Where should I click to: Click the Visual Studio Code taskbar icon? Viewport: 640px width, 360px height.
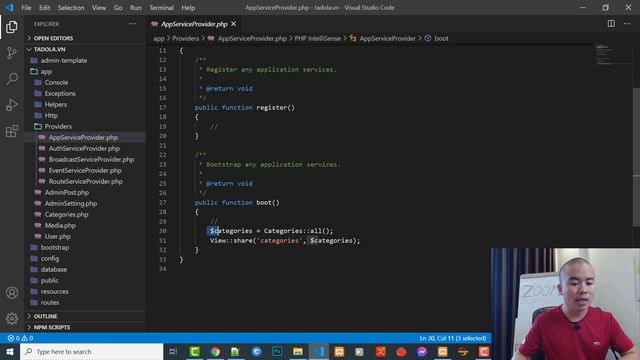coord(319,351)
